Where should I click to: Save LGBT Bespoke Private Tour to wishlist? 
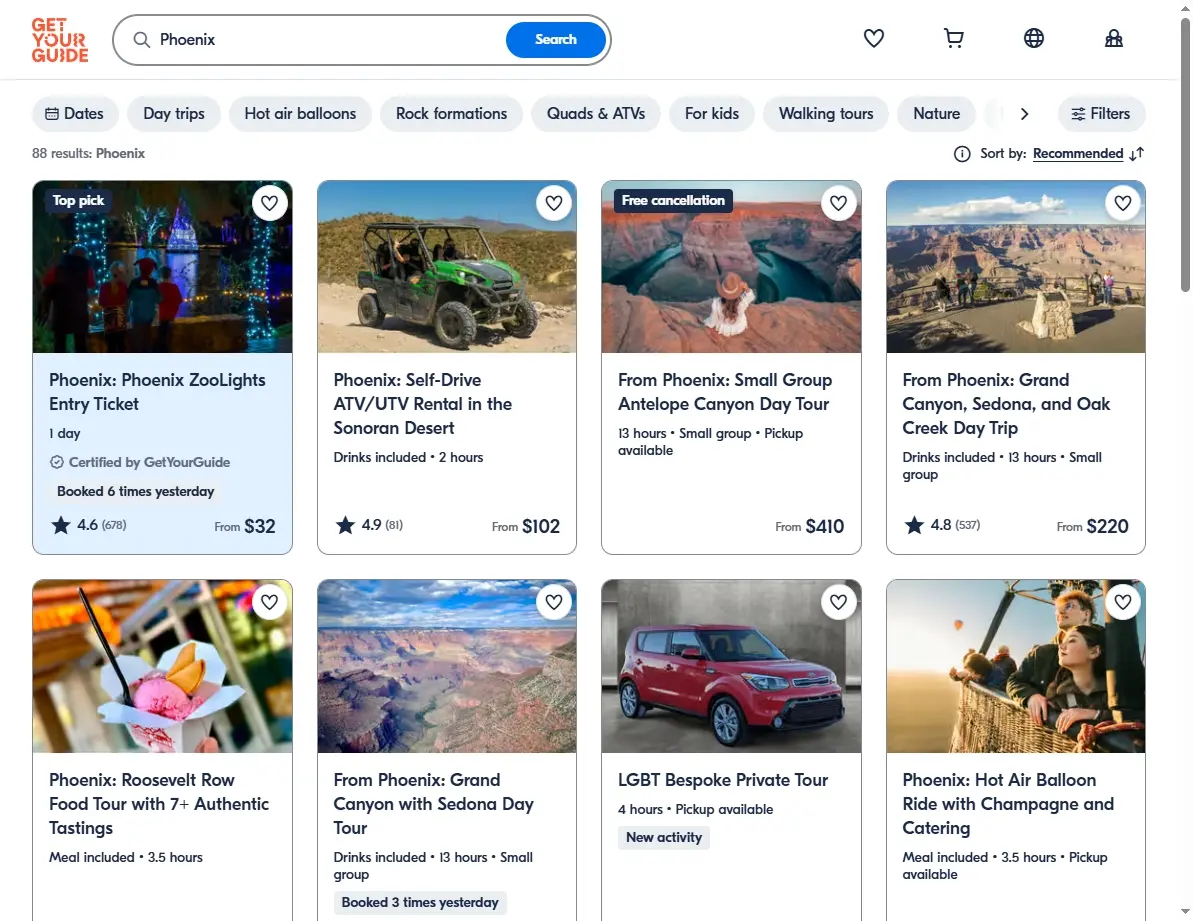point(838,602)
